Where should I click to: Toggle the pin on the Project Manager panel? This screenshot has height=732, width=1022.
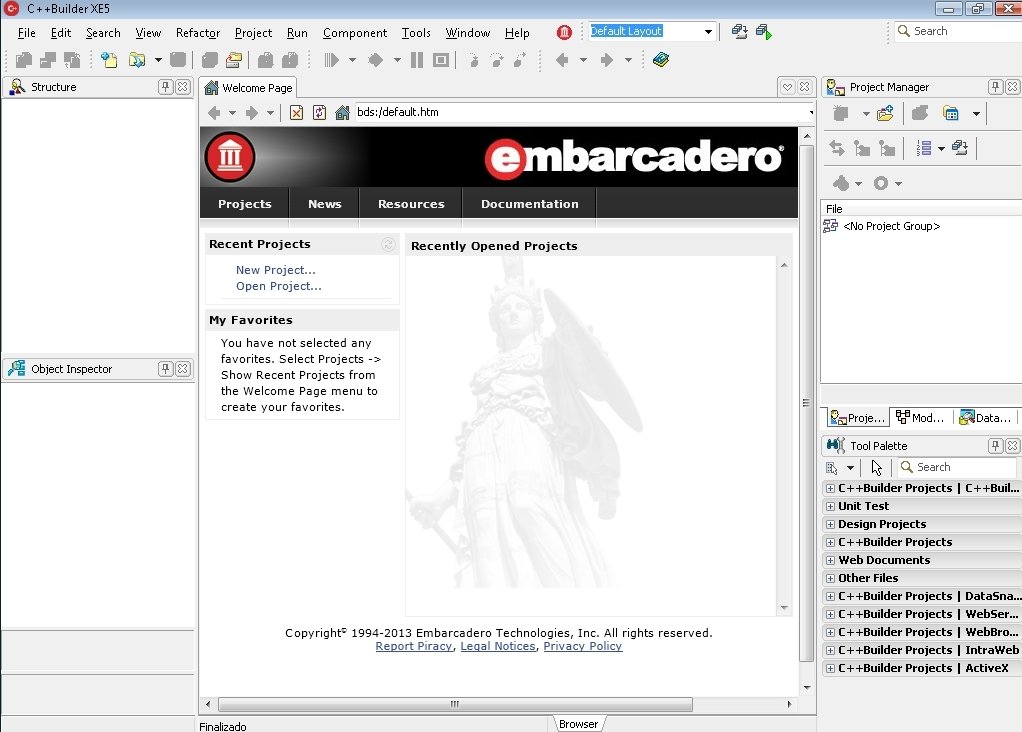[x=995, y=87]
